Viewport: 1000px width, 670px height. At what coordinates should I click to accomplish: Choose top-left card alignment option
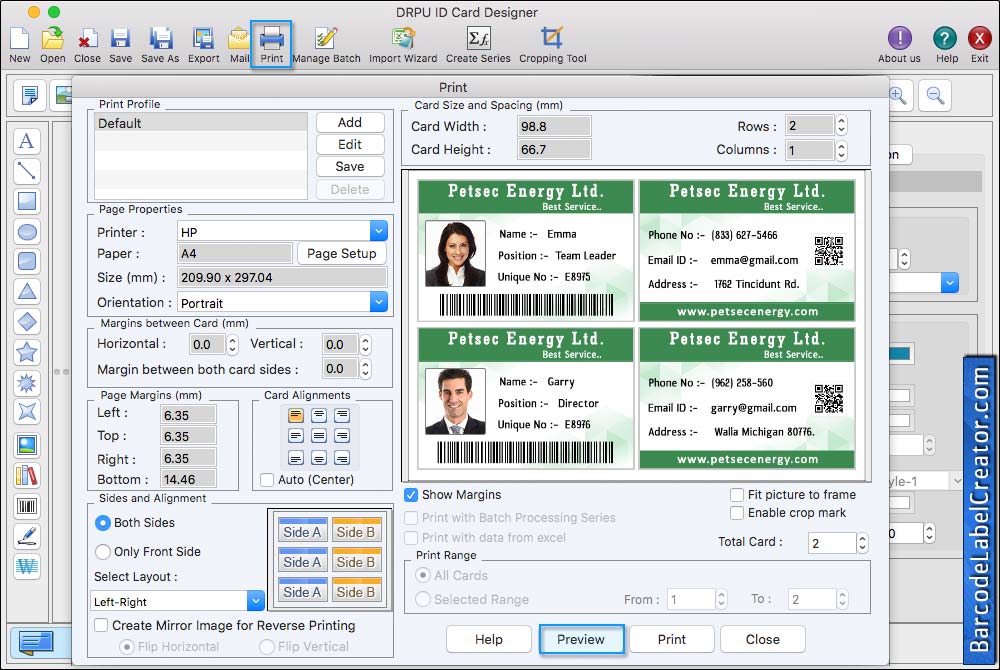point(296,416)
